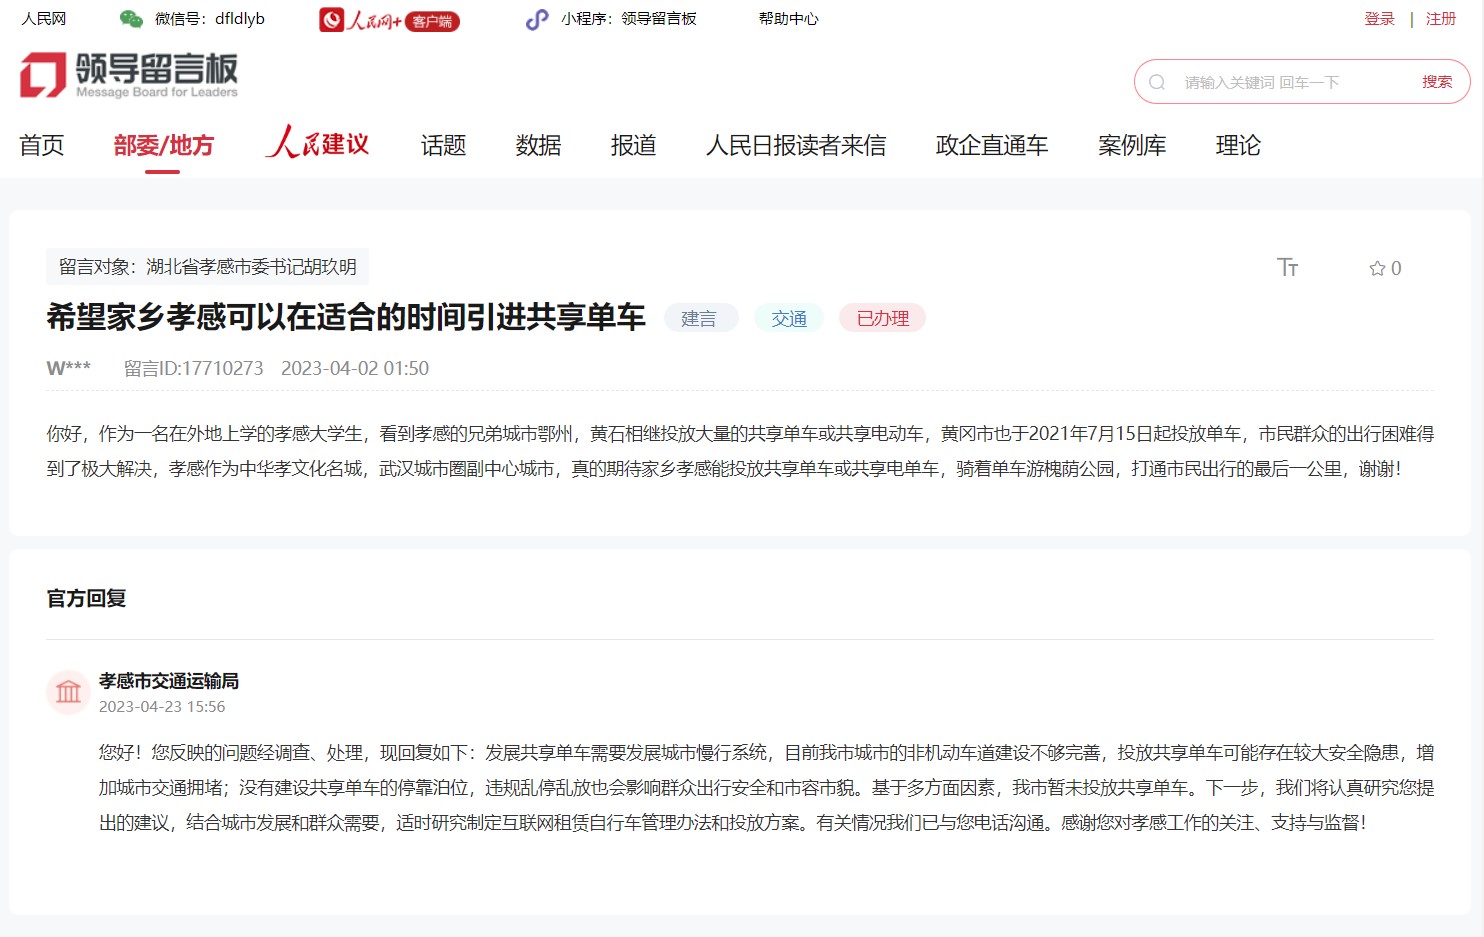The image size is (1484, 937).
Task: Click the 交通 category tag
Action: [x=789, y=318]
